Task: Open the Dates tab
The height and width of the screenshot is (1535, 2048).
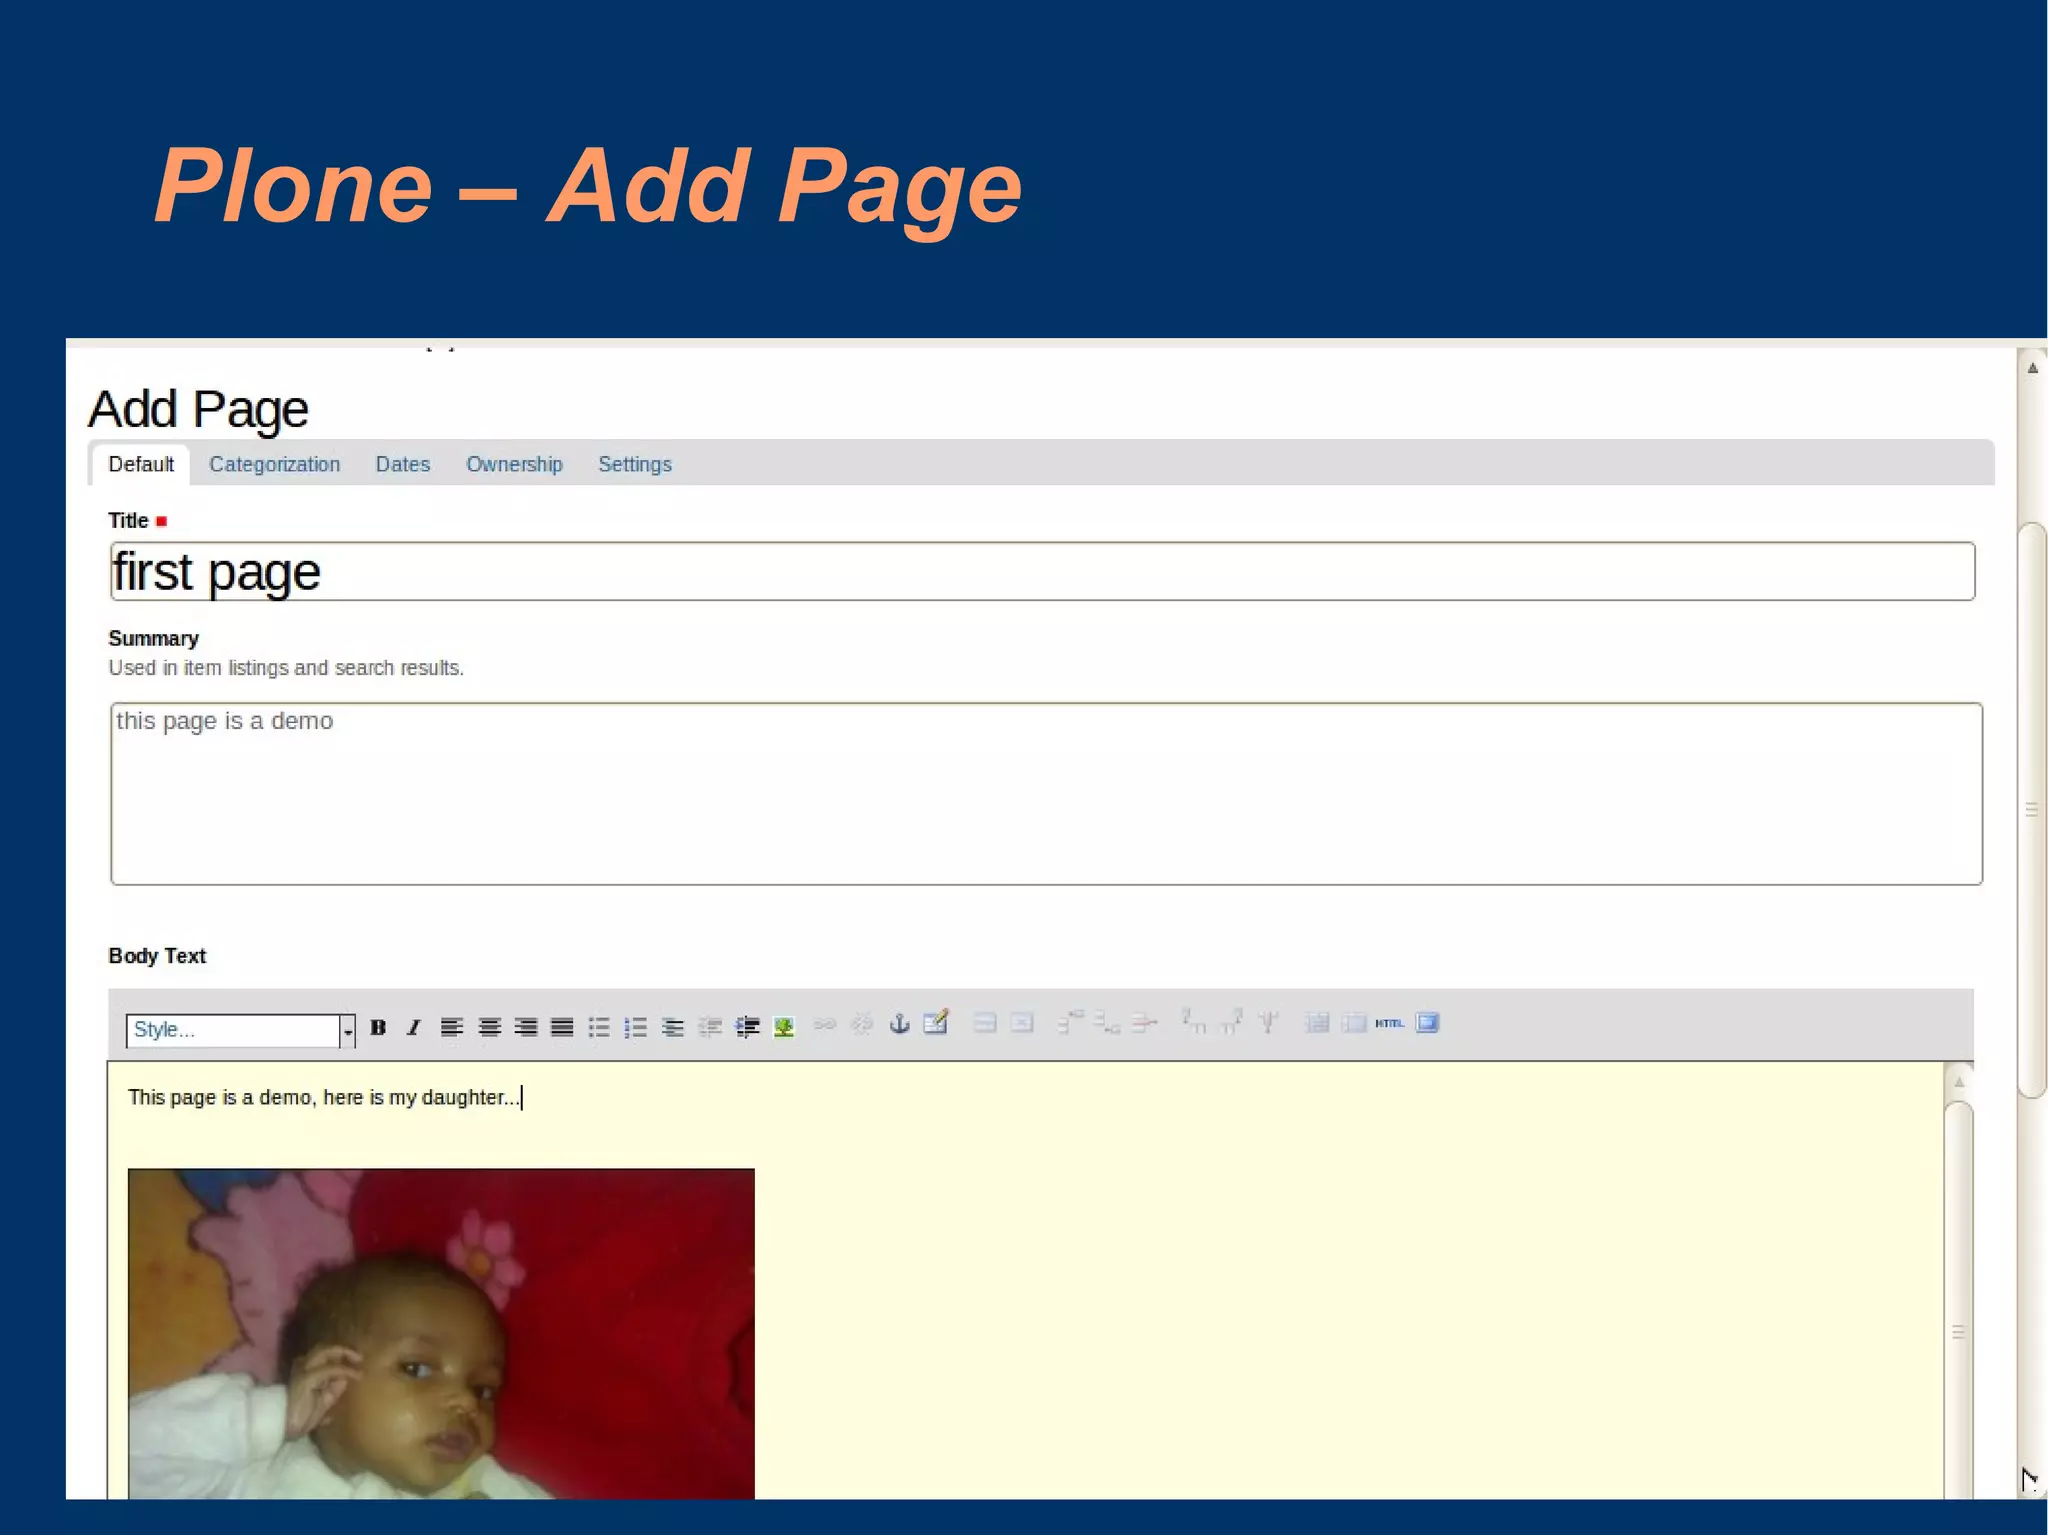Action: (x=402, y=464)
